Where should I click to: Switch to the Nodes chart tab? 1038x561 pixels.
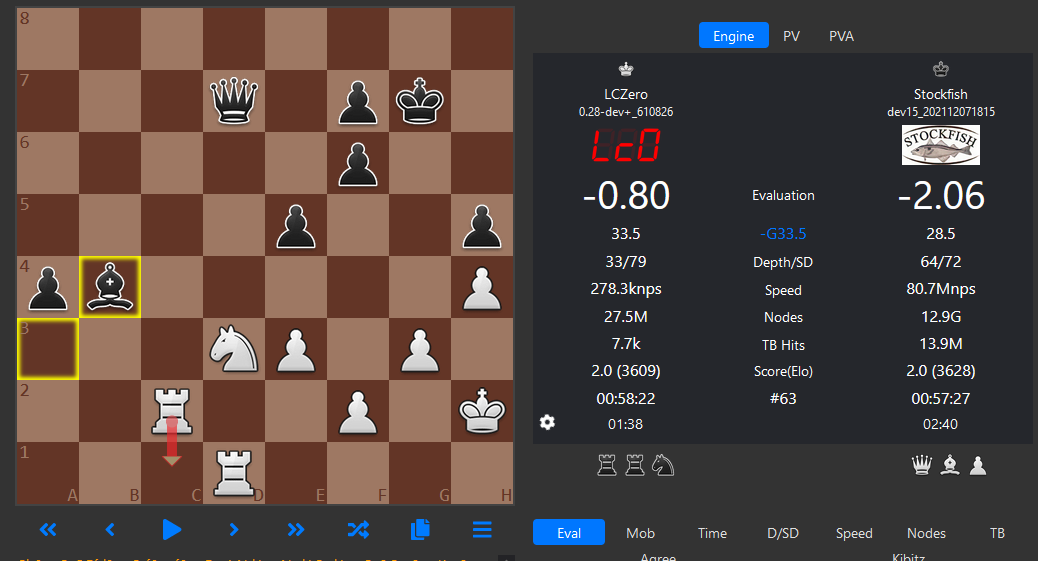click(926, 533)
